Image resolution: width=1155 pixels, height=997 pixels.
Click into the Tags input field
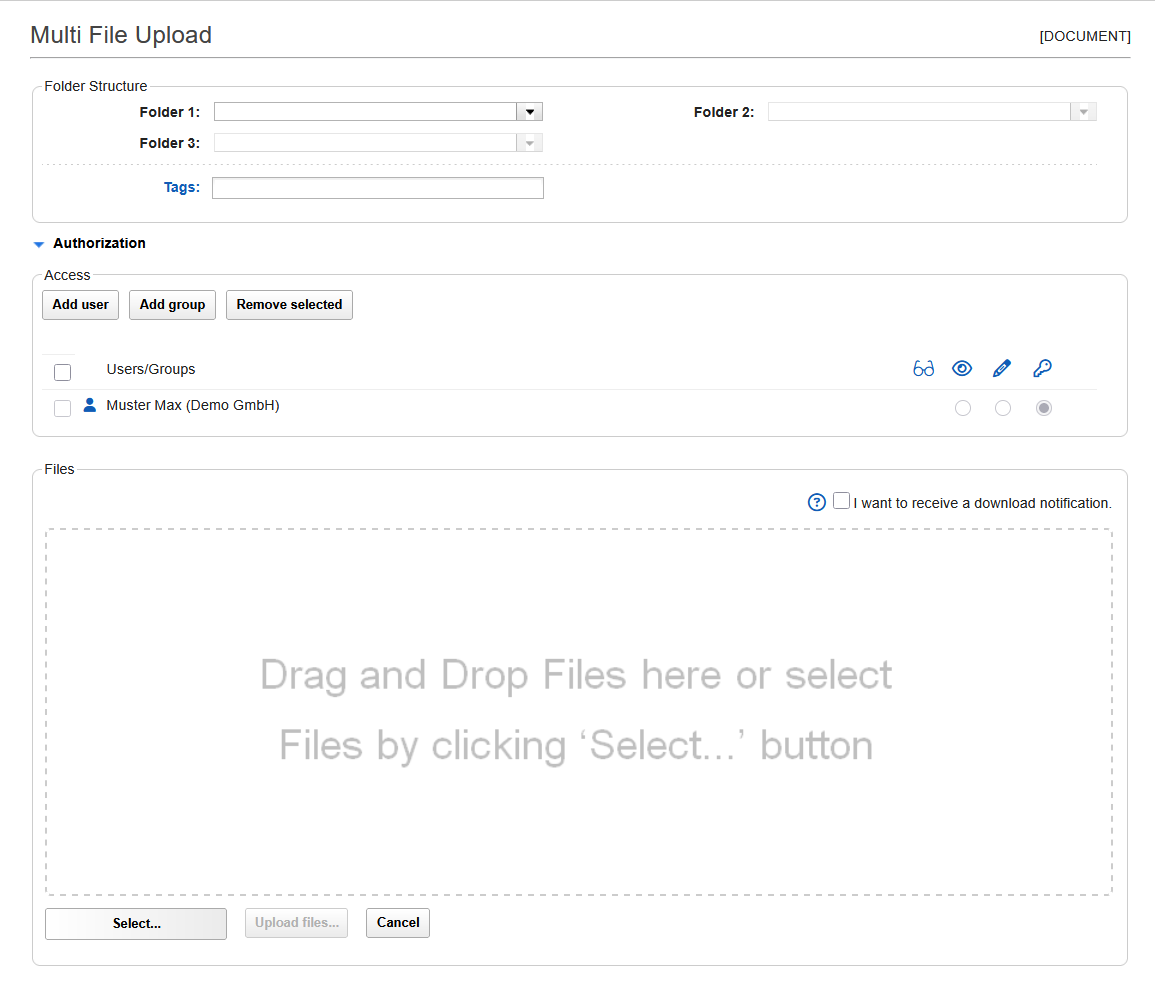(x=377, y=188)
